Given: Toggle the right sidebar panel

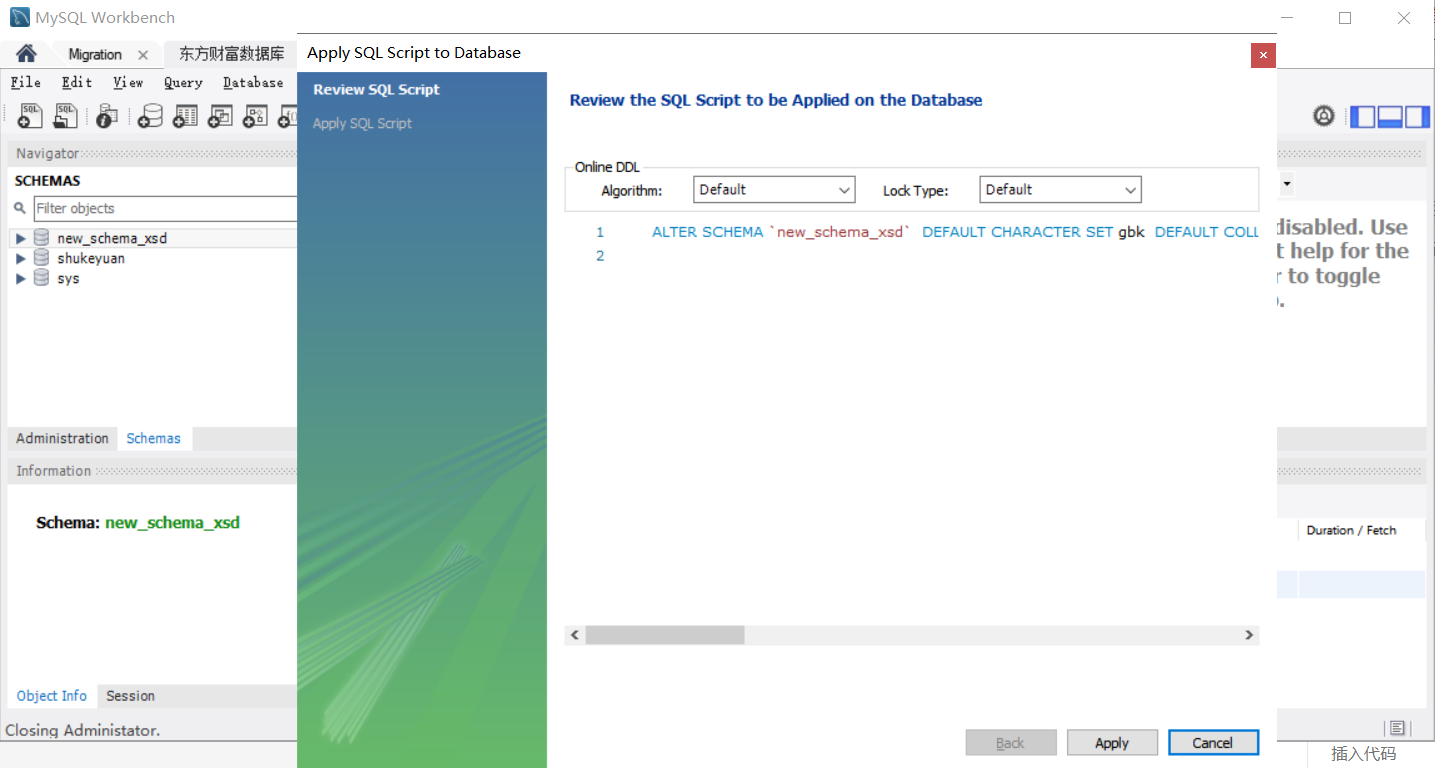Looking at the screenshot, I should click(x=1417, y=117).
